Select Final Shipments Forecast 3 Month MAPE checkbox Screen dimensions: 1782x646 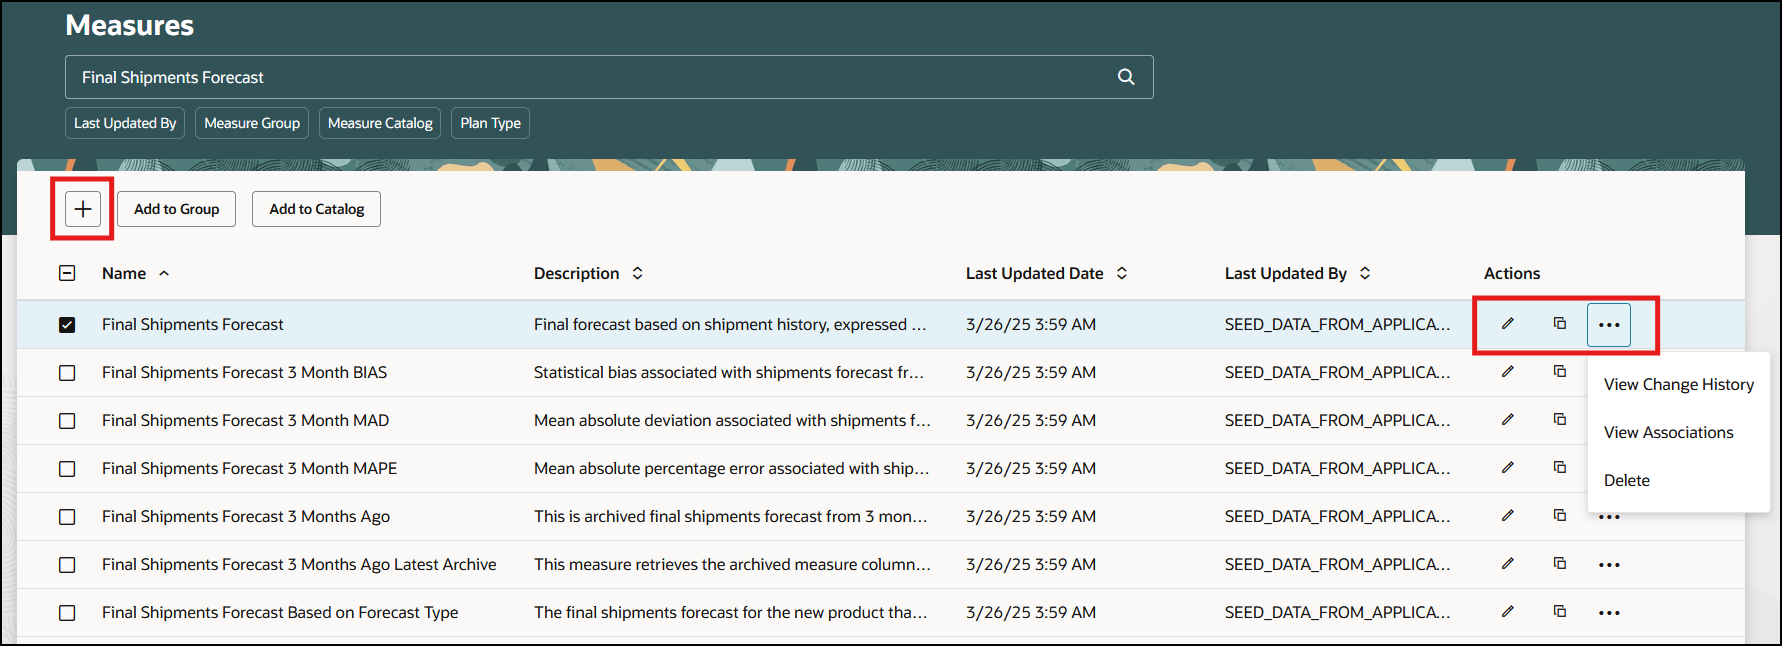coord(67,469)
